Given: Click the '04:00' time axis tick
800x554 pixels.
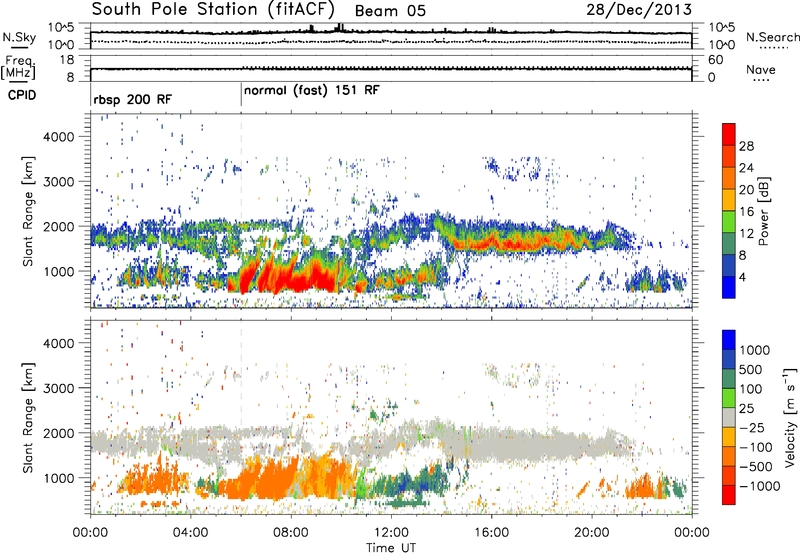Looking at the screenshot, I should pos(190,533).
